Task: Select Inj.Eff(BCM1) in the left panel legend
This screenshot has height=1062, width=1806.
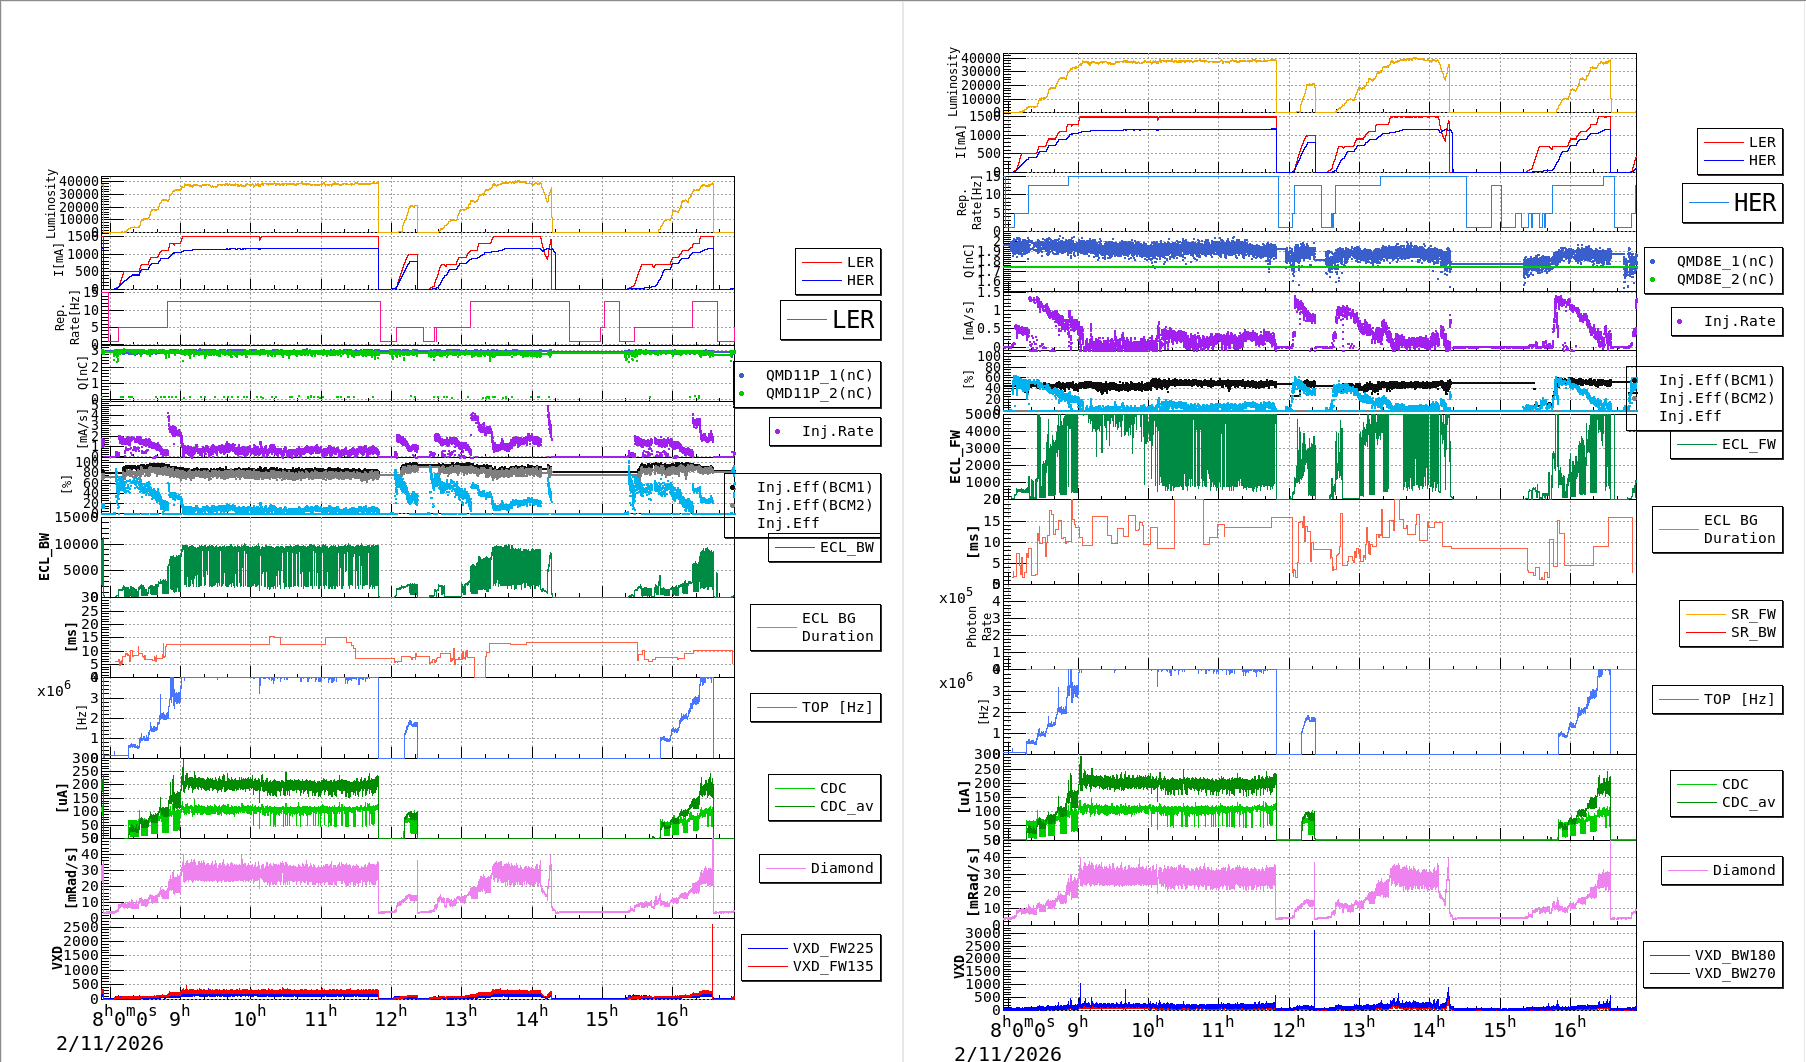Action: (814, 487)
